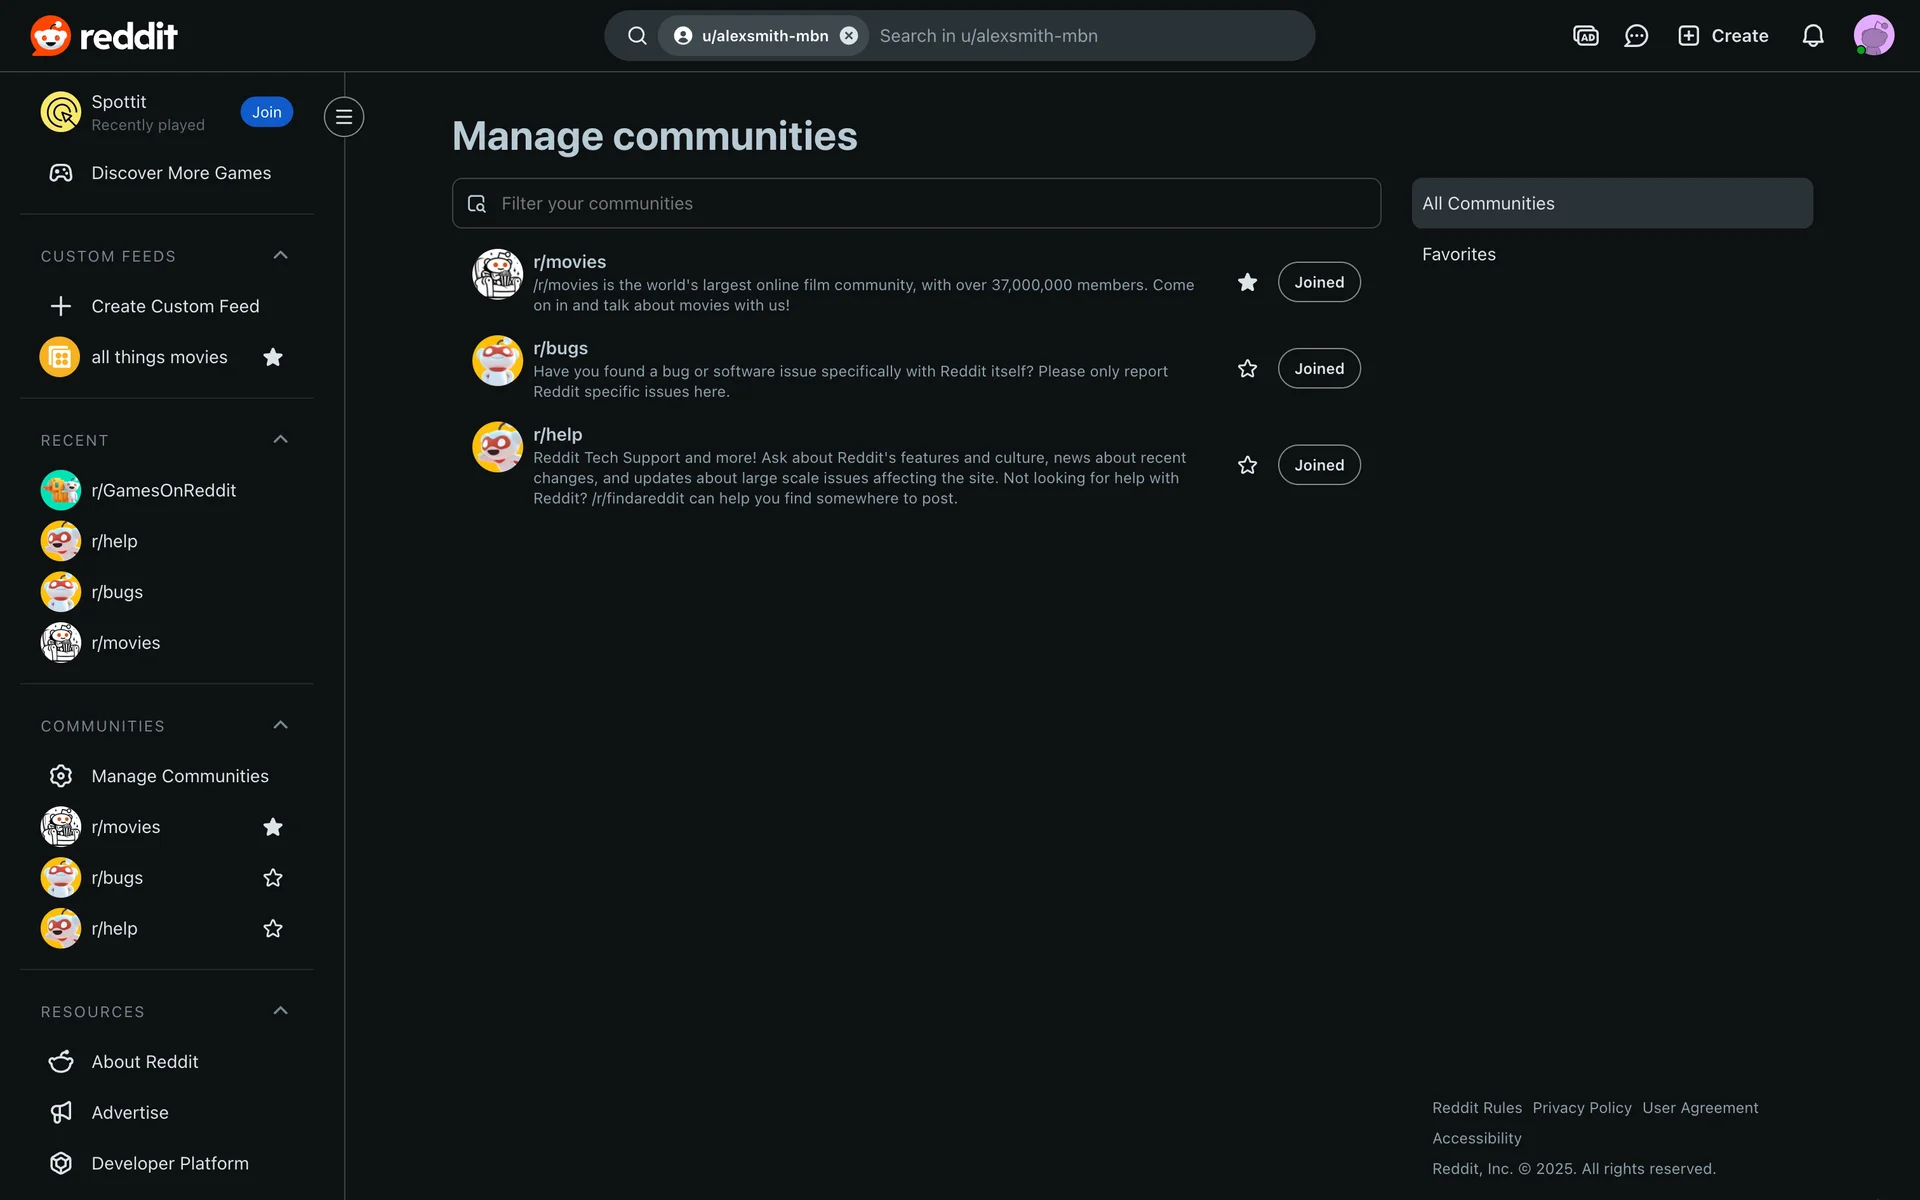Collapse sidebar with the hamburger button
The image size is (1920, 1200).
343,117
